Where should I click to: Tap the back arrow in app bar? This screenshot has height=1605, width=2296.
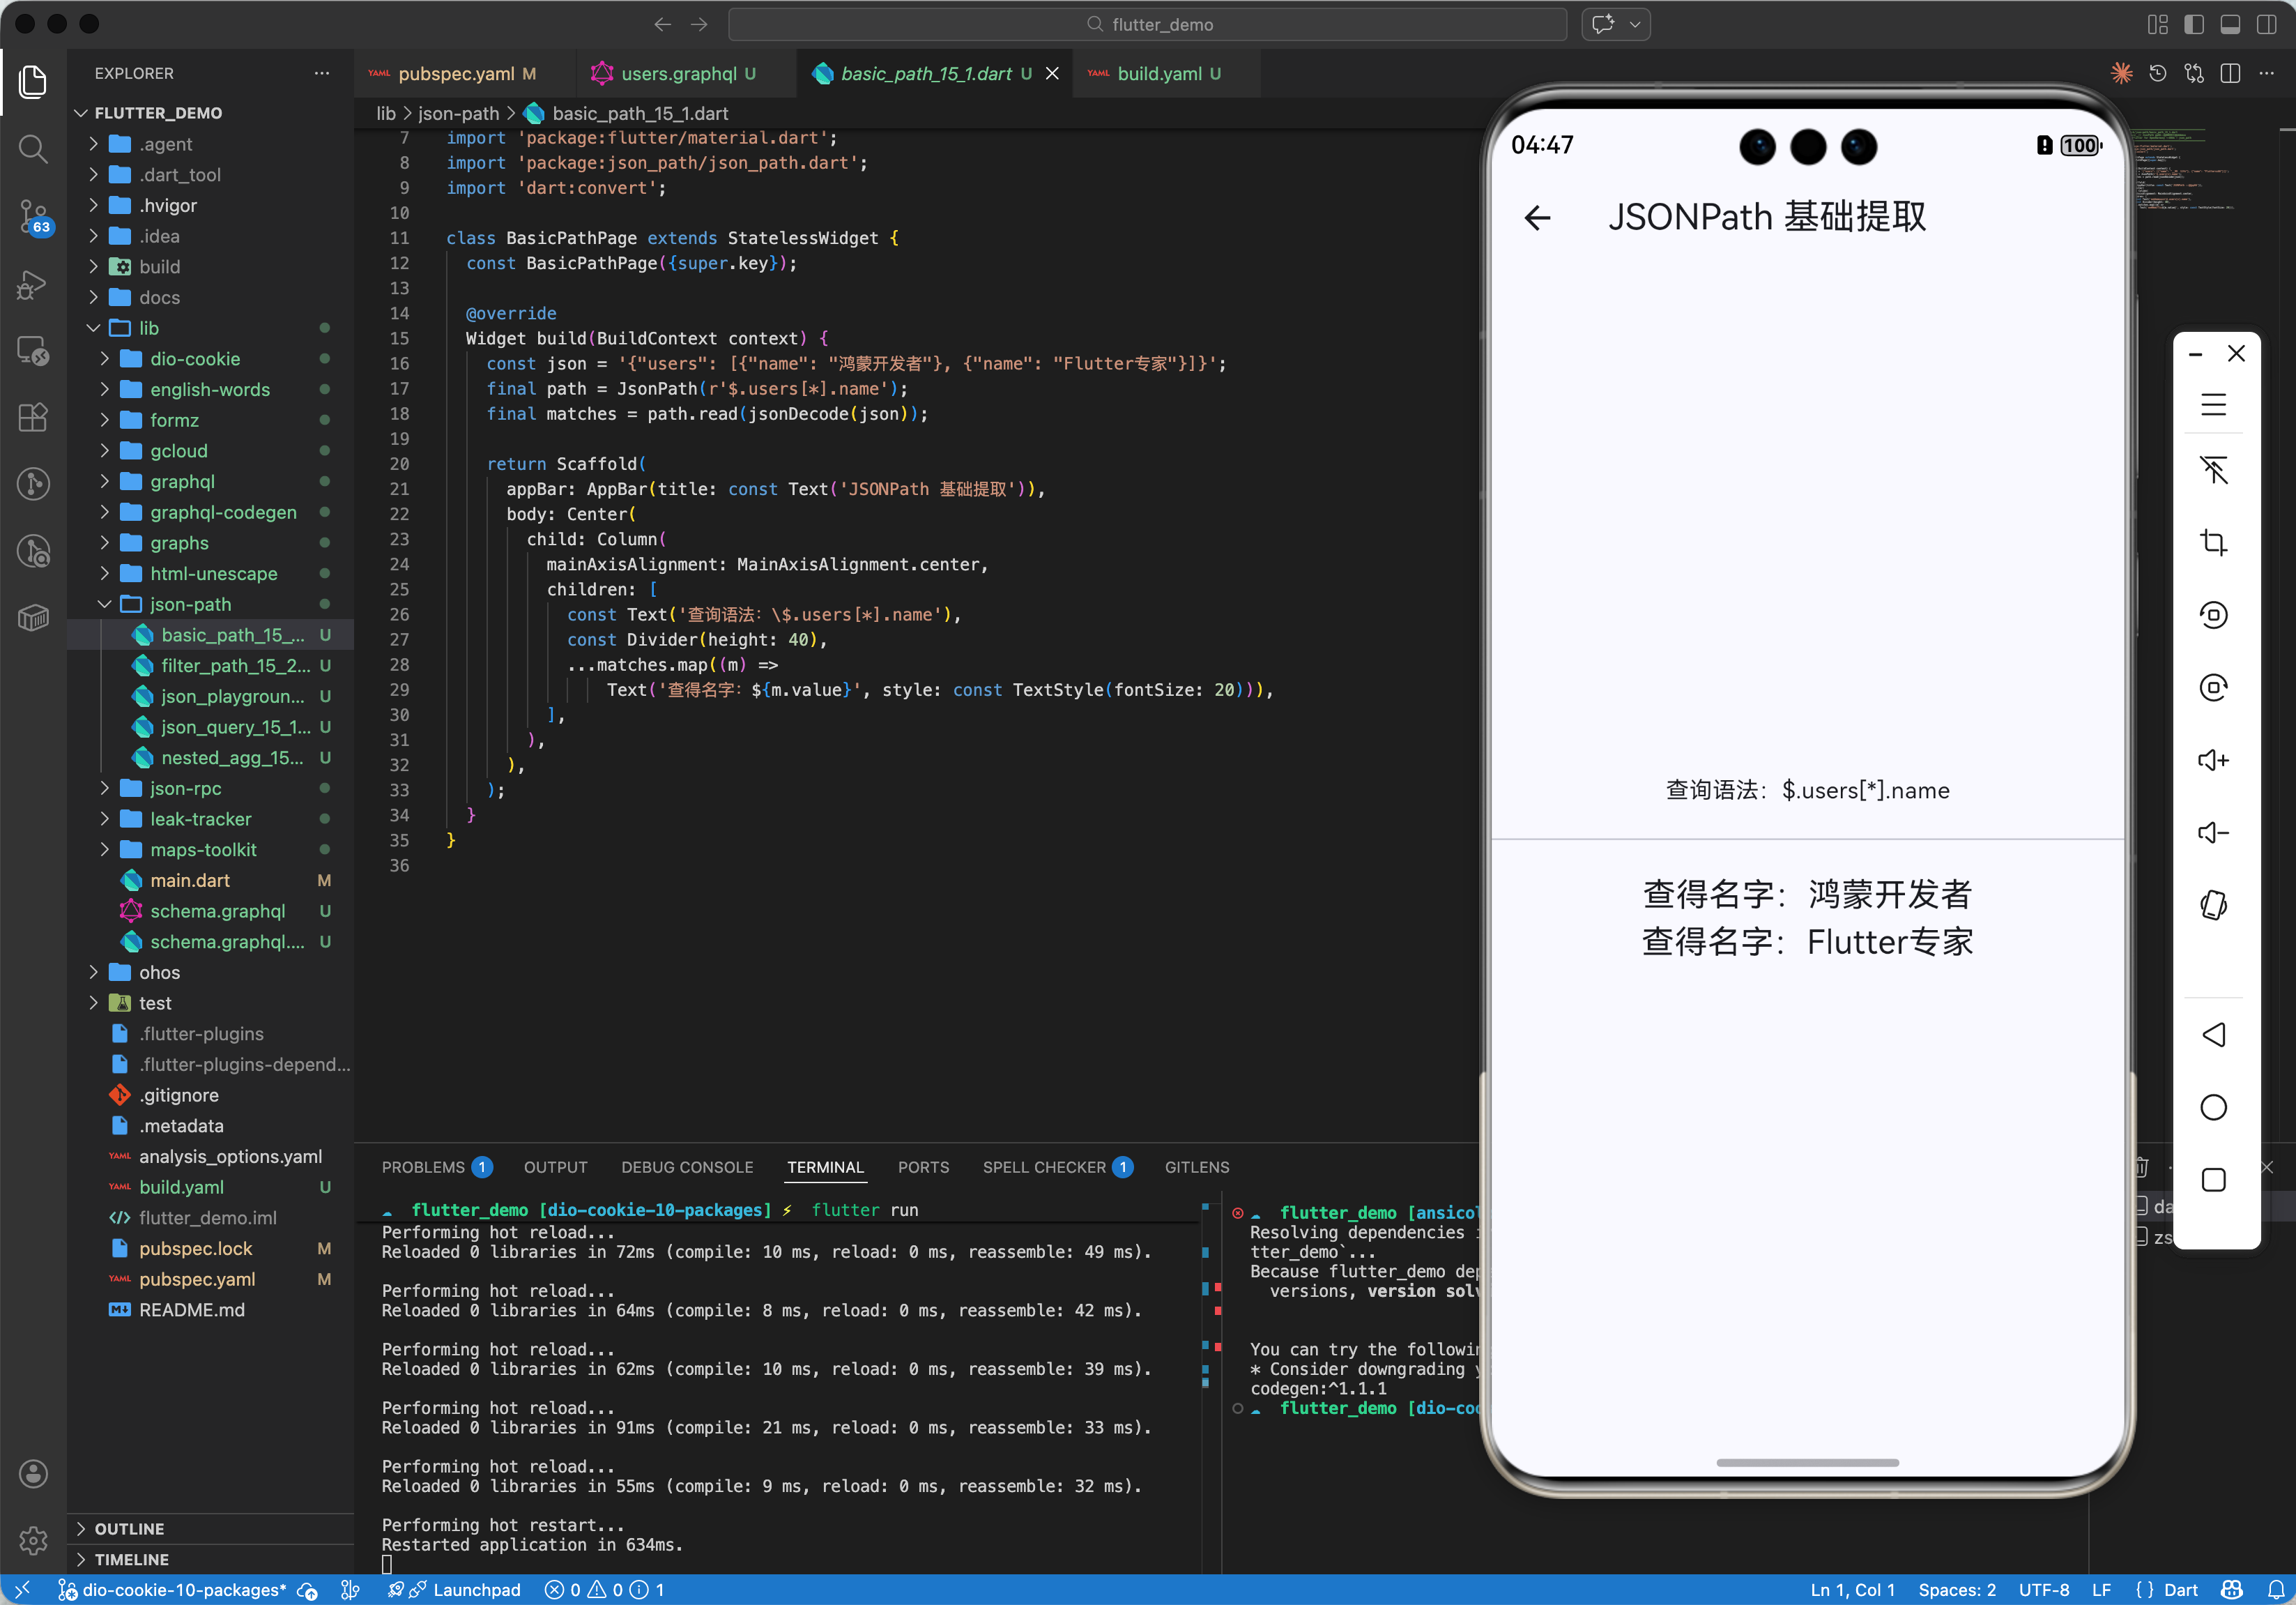tap(1537, 218)
